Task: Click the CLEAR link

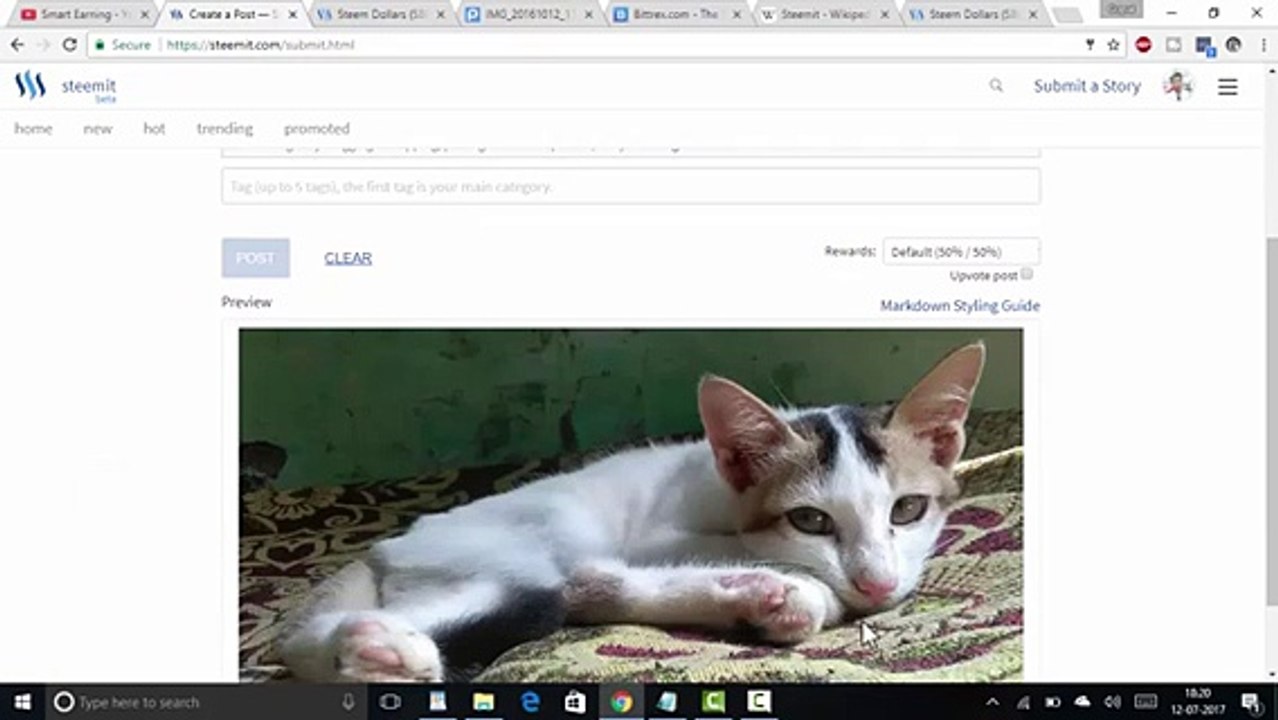Action: [348, 258]
